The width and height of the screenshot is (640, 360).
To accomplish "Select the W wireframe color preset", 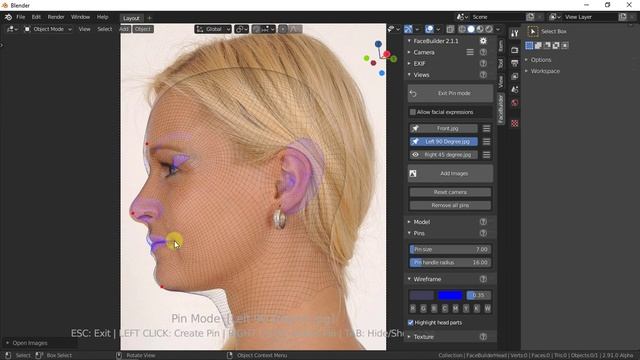I will pos(487,309).
